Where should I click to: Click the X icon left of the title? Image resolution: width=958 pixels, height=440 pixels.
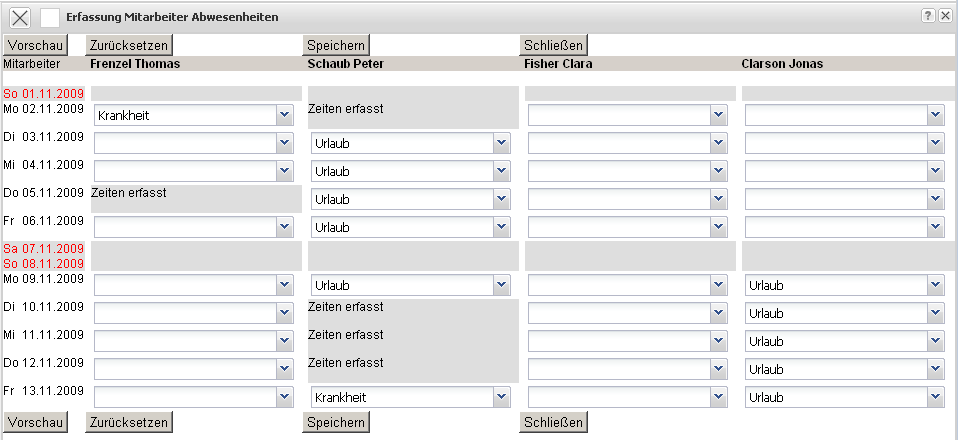[19, 17]
